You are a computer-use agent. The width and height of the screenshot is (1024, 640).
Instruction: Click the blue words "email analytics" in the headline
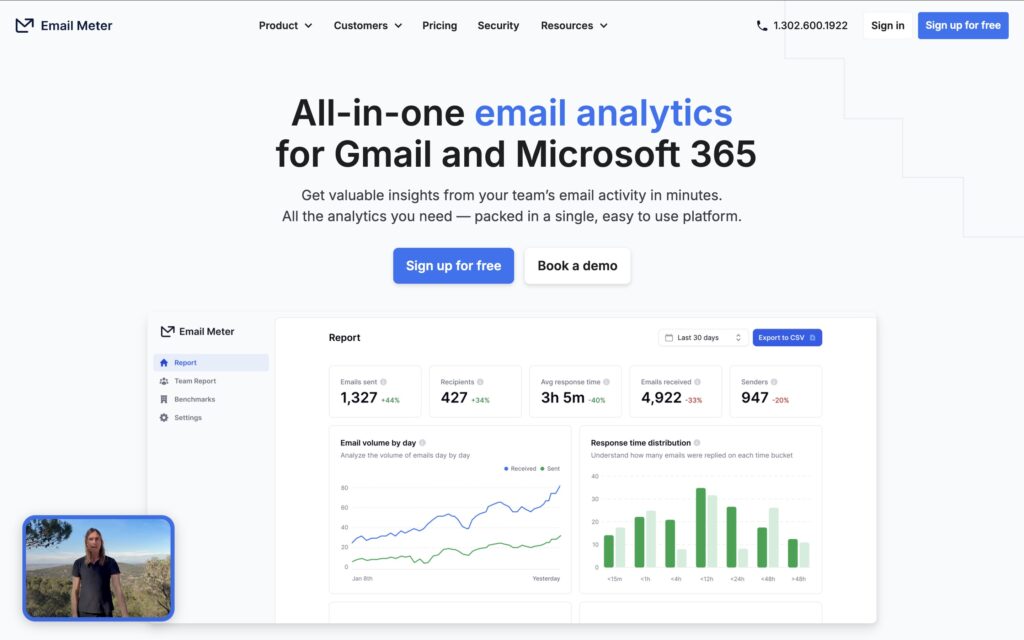click(x=603, y=113)
